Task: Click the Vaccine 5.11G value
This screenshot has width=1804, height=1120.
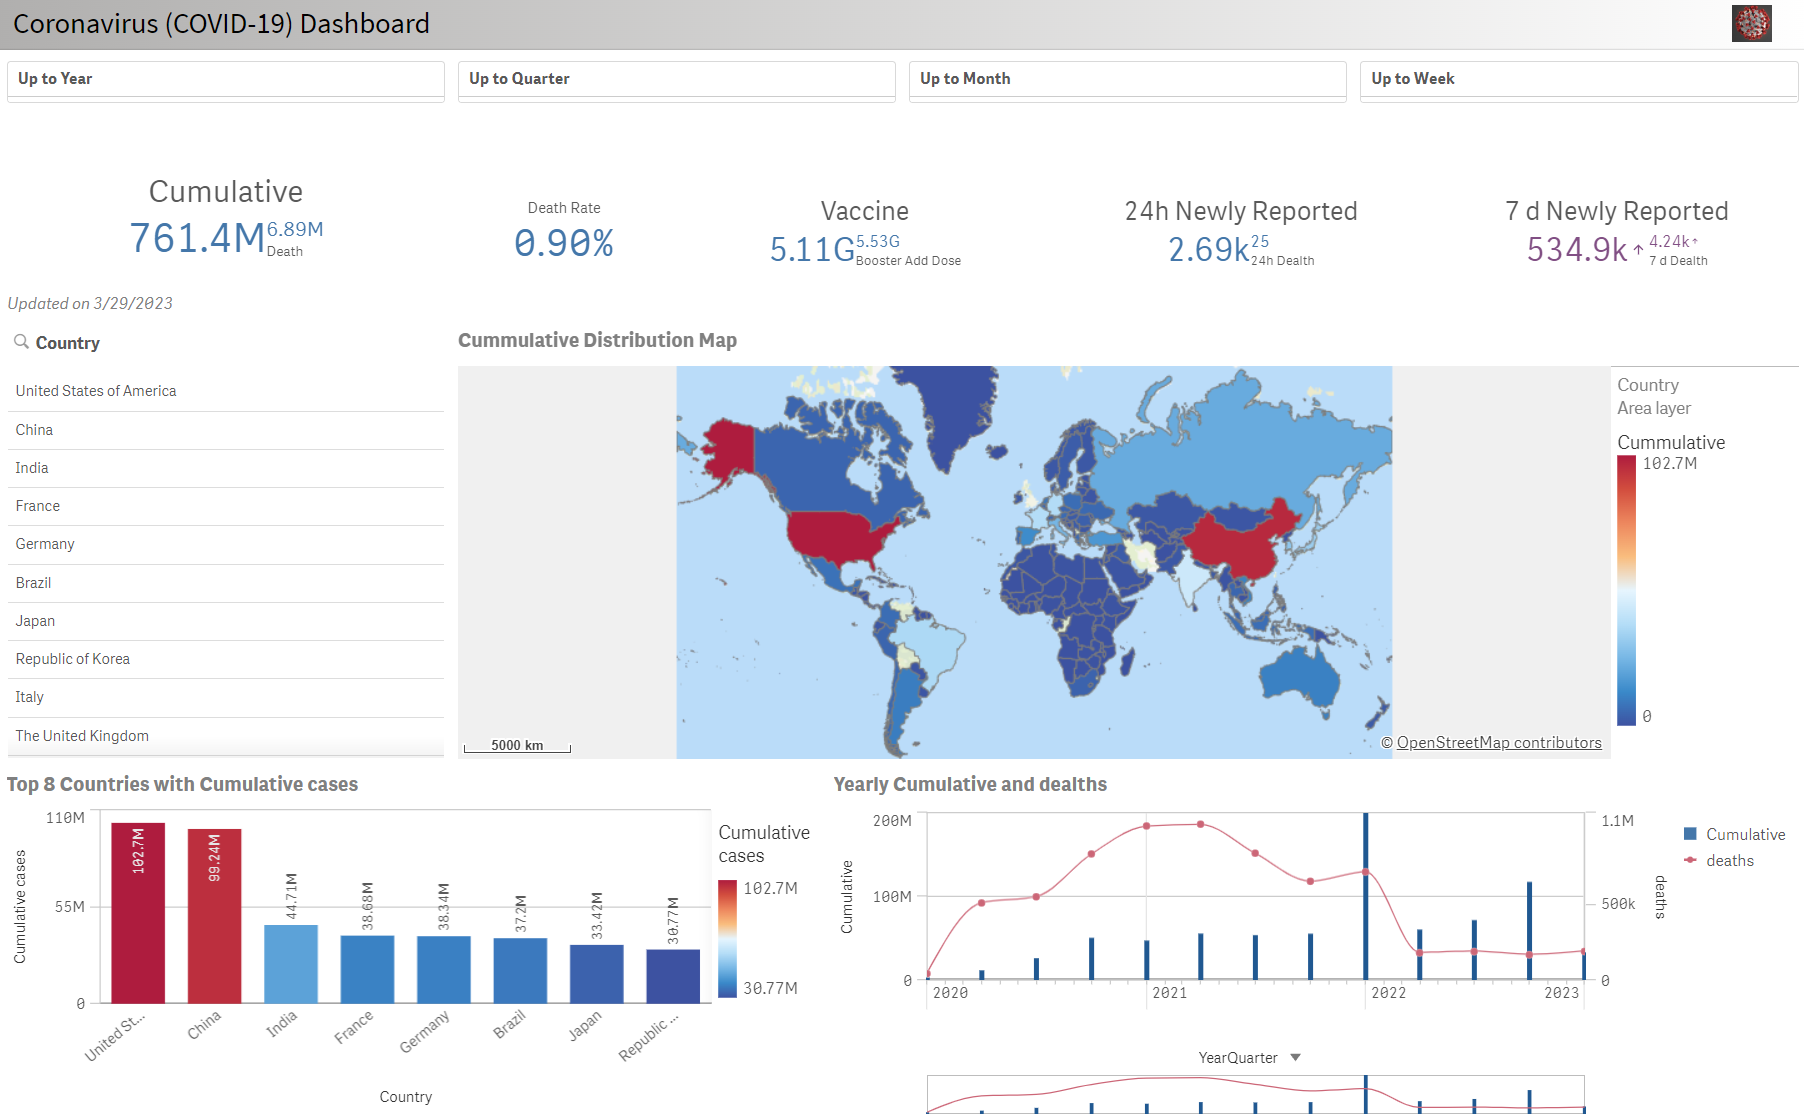Action: pos(812,249)
